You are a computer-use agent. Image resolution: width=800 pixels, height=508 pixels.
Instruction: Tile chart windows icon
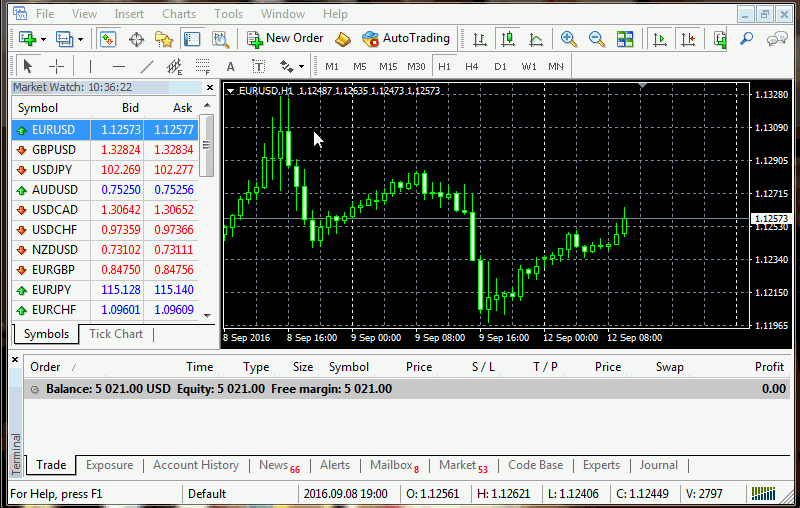coord(624,39)
